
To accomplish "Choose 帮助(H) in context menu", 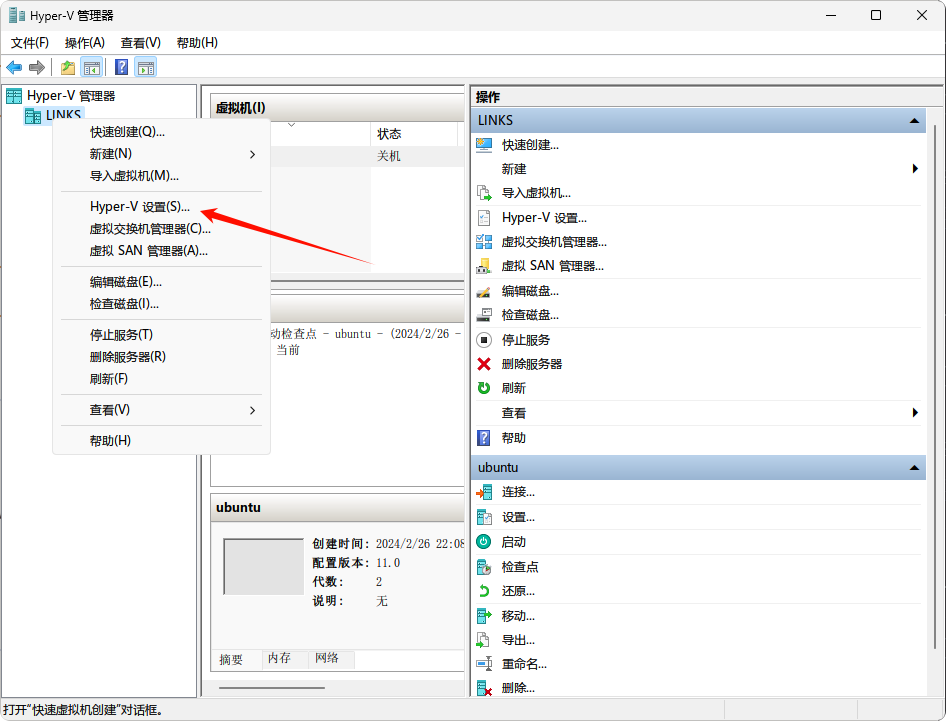I will tap(162, 441).
